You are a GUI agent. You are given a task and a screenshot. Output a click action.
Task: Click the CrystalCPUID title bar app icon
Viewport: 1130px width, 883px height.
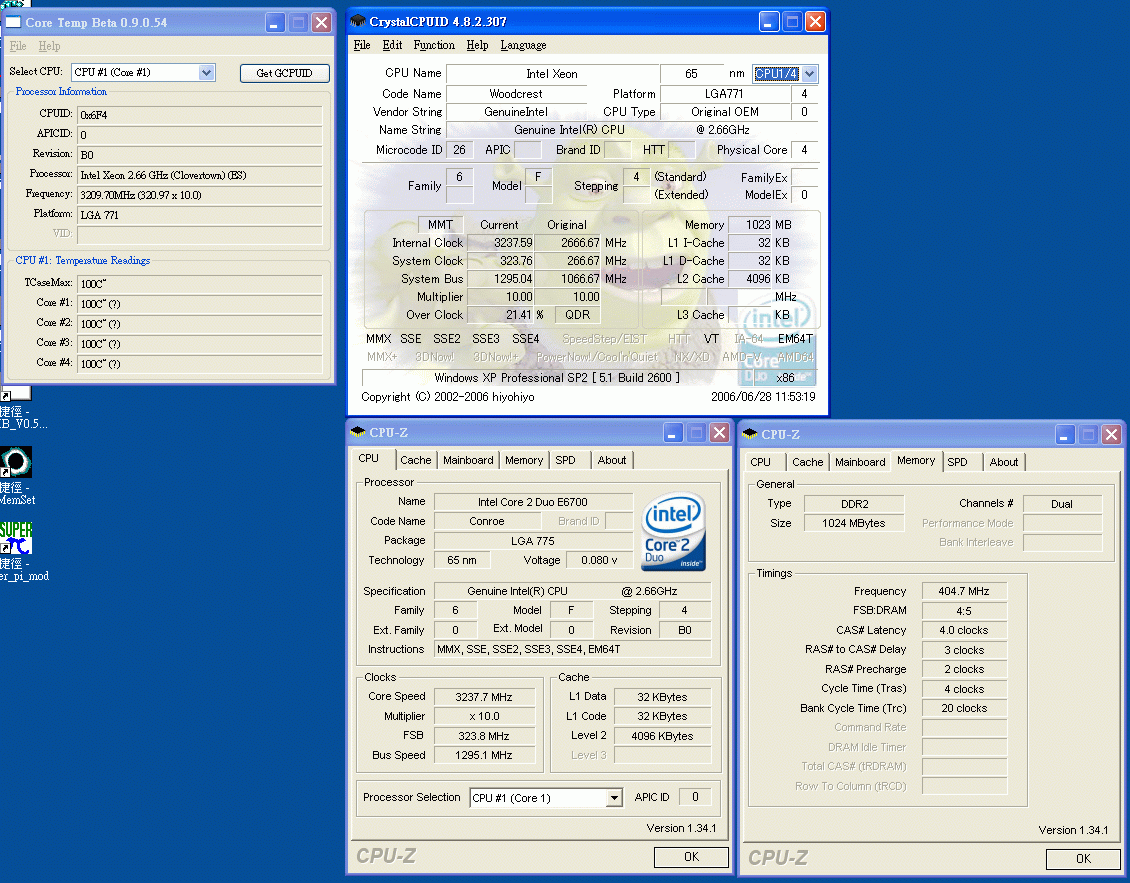(x=358, y=21)
